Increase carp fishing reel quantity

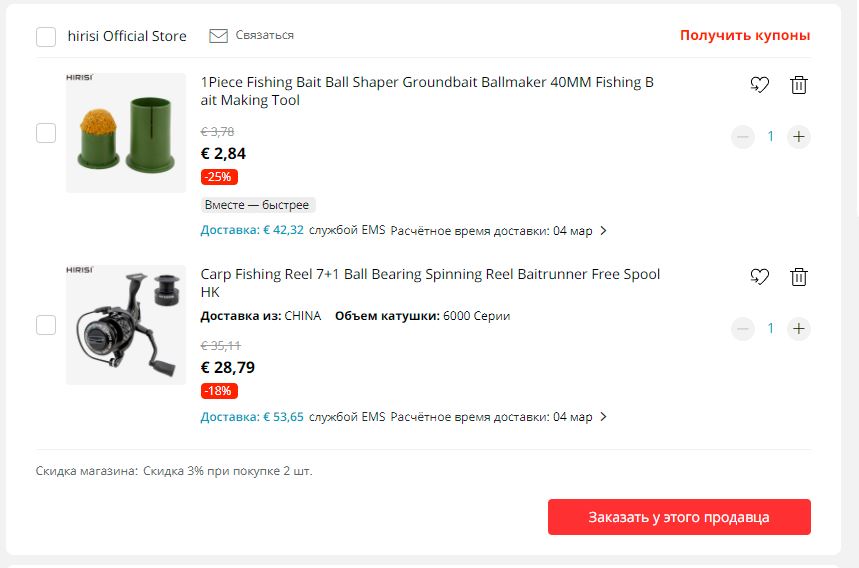pos(798,329)
